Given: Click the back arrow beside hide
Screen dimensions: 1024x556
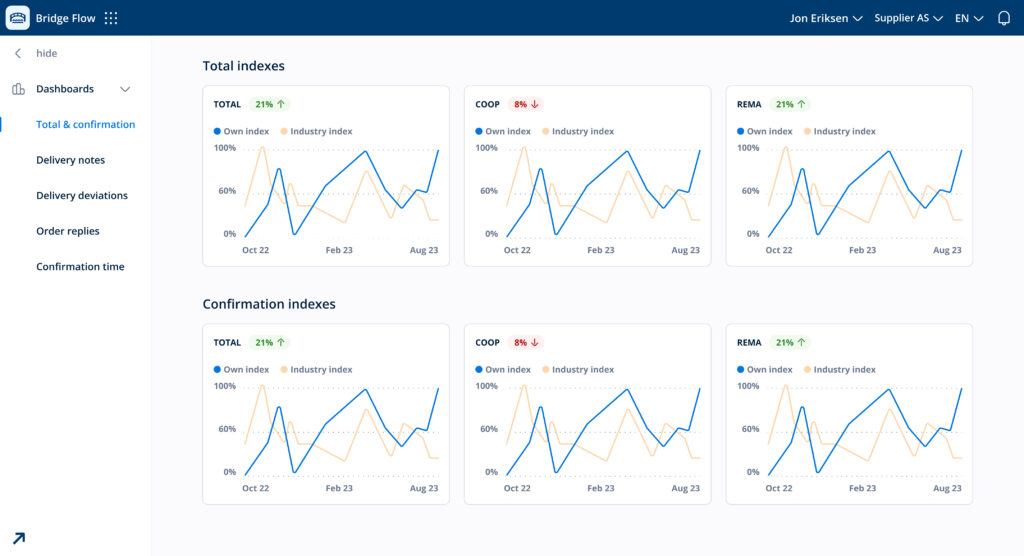Looking at the screenshot, I should pyautogui.click(x=18, y=53).
